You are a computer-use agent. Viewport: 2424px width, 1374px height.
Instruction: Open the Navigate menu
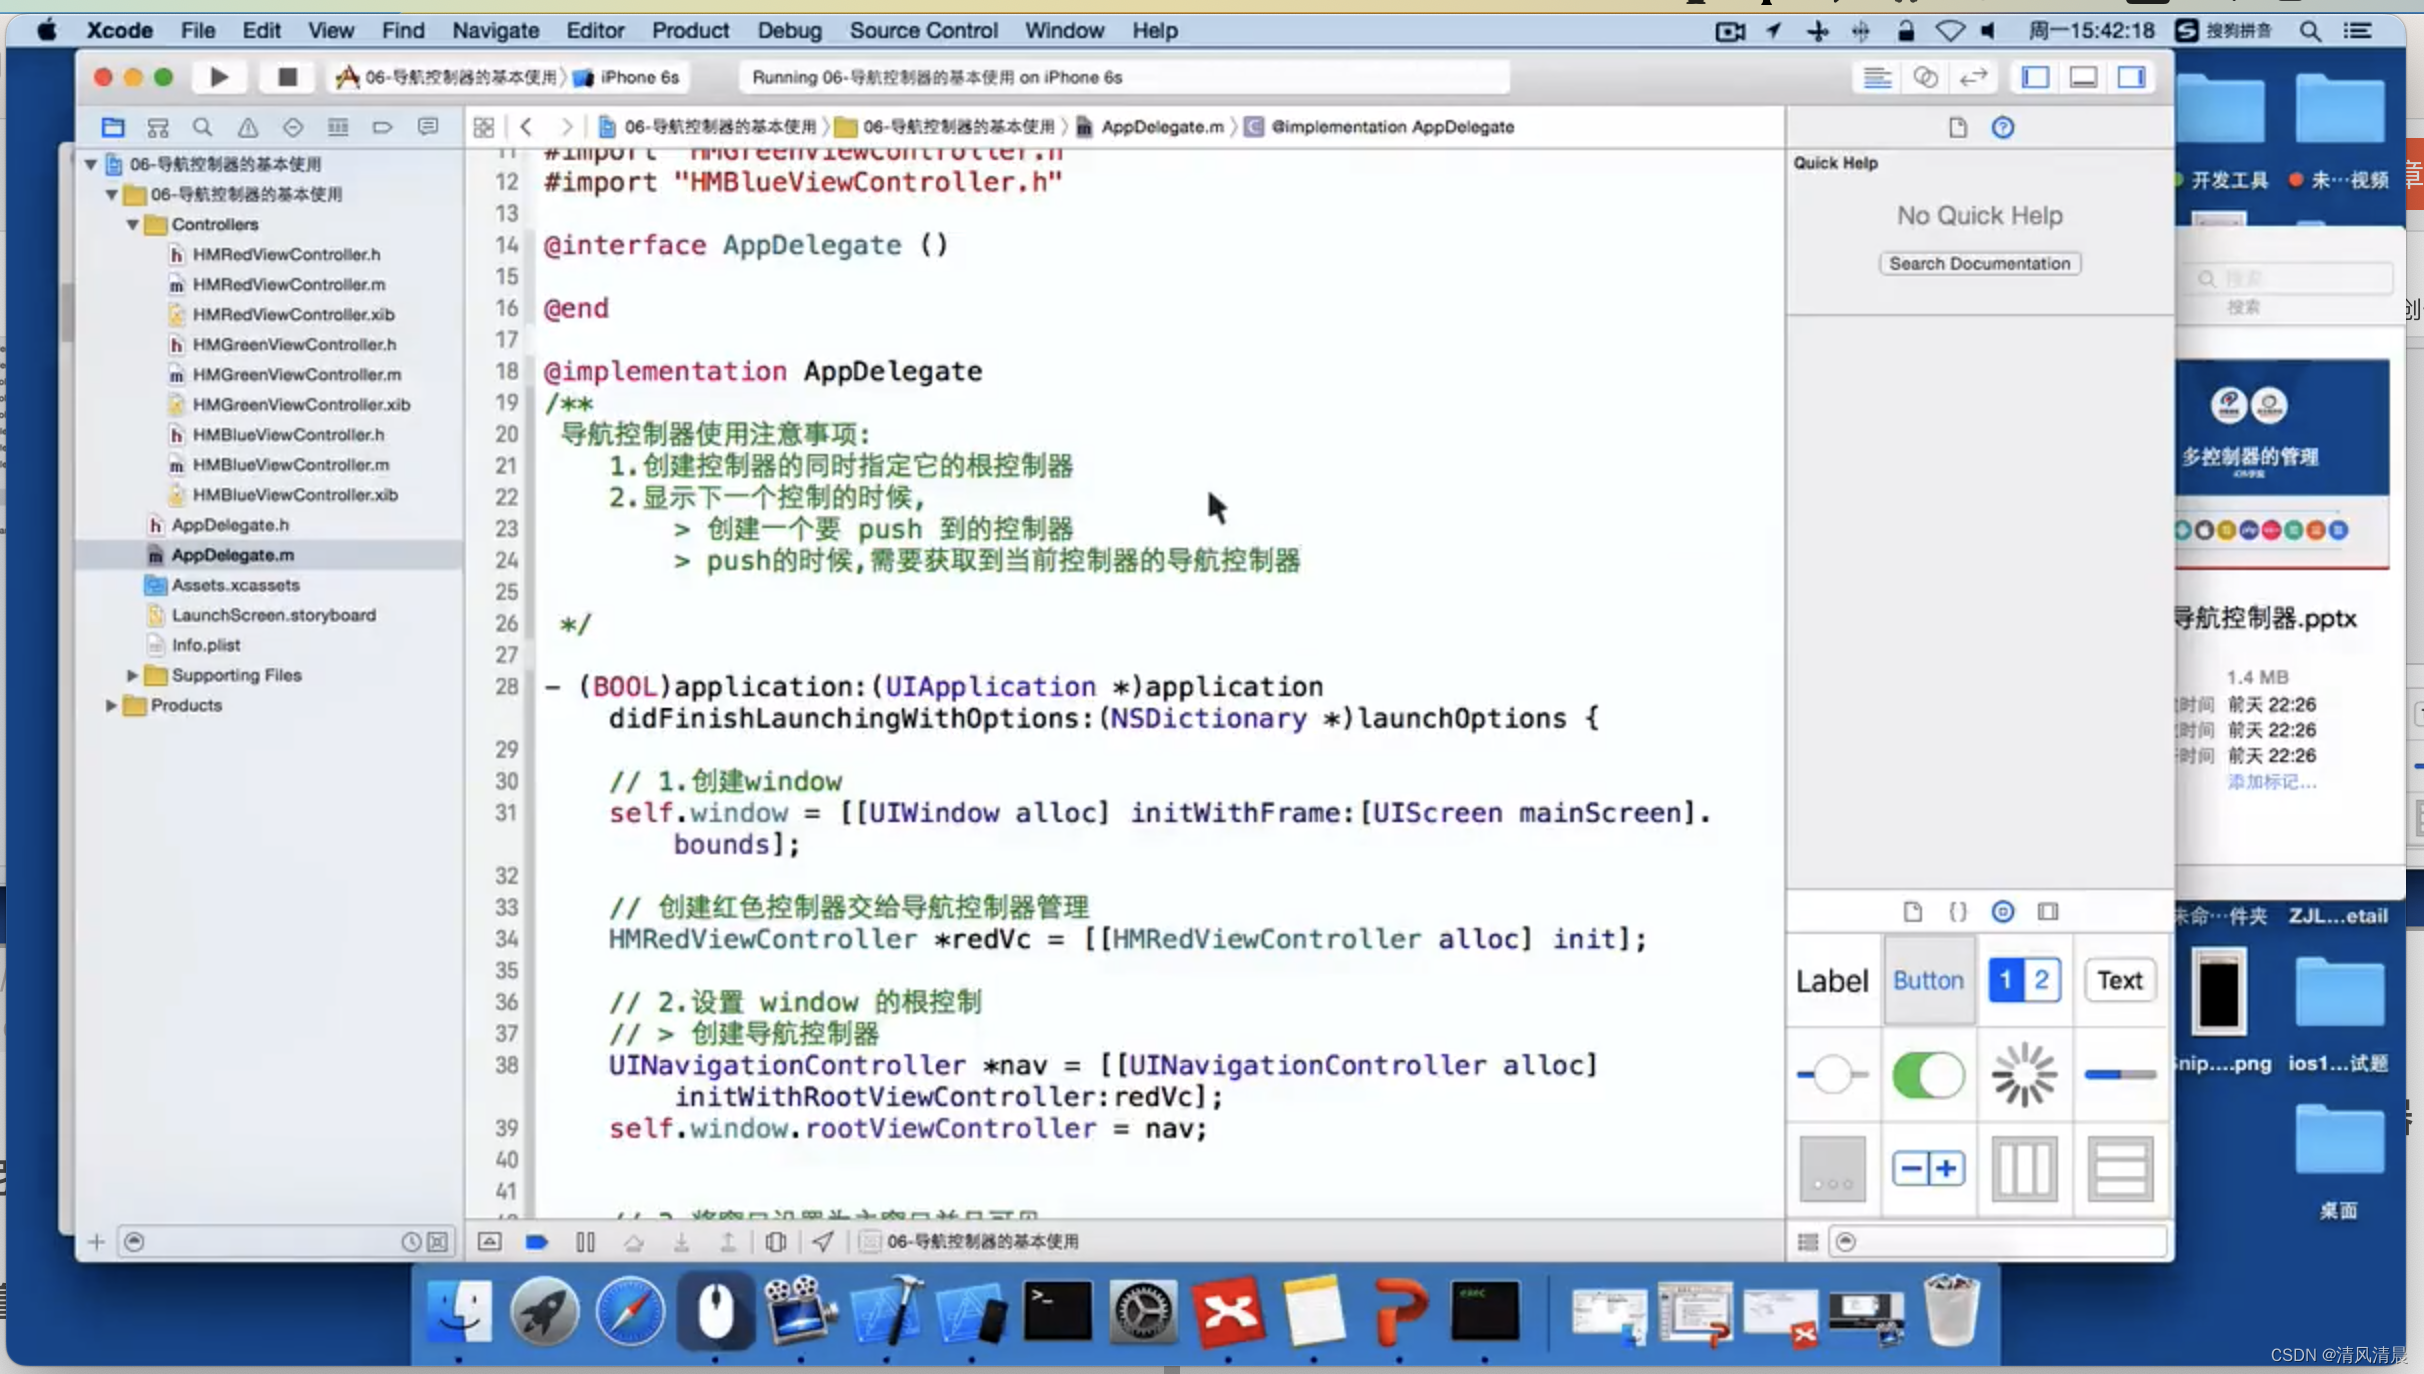[x=495, y=30]
